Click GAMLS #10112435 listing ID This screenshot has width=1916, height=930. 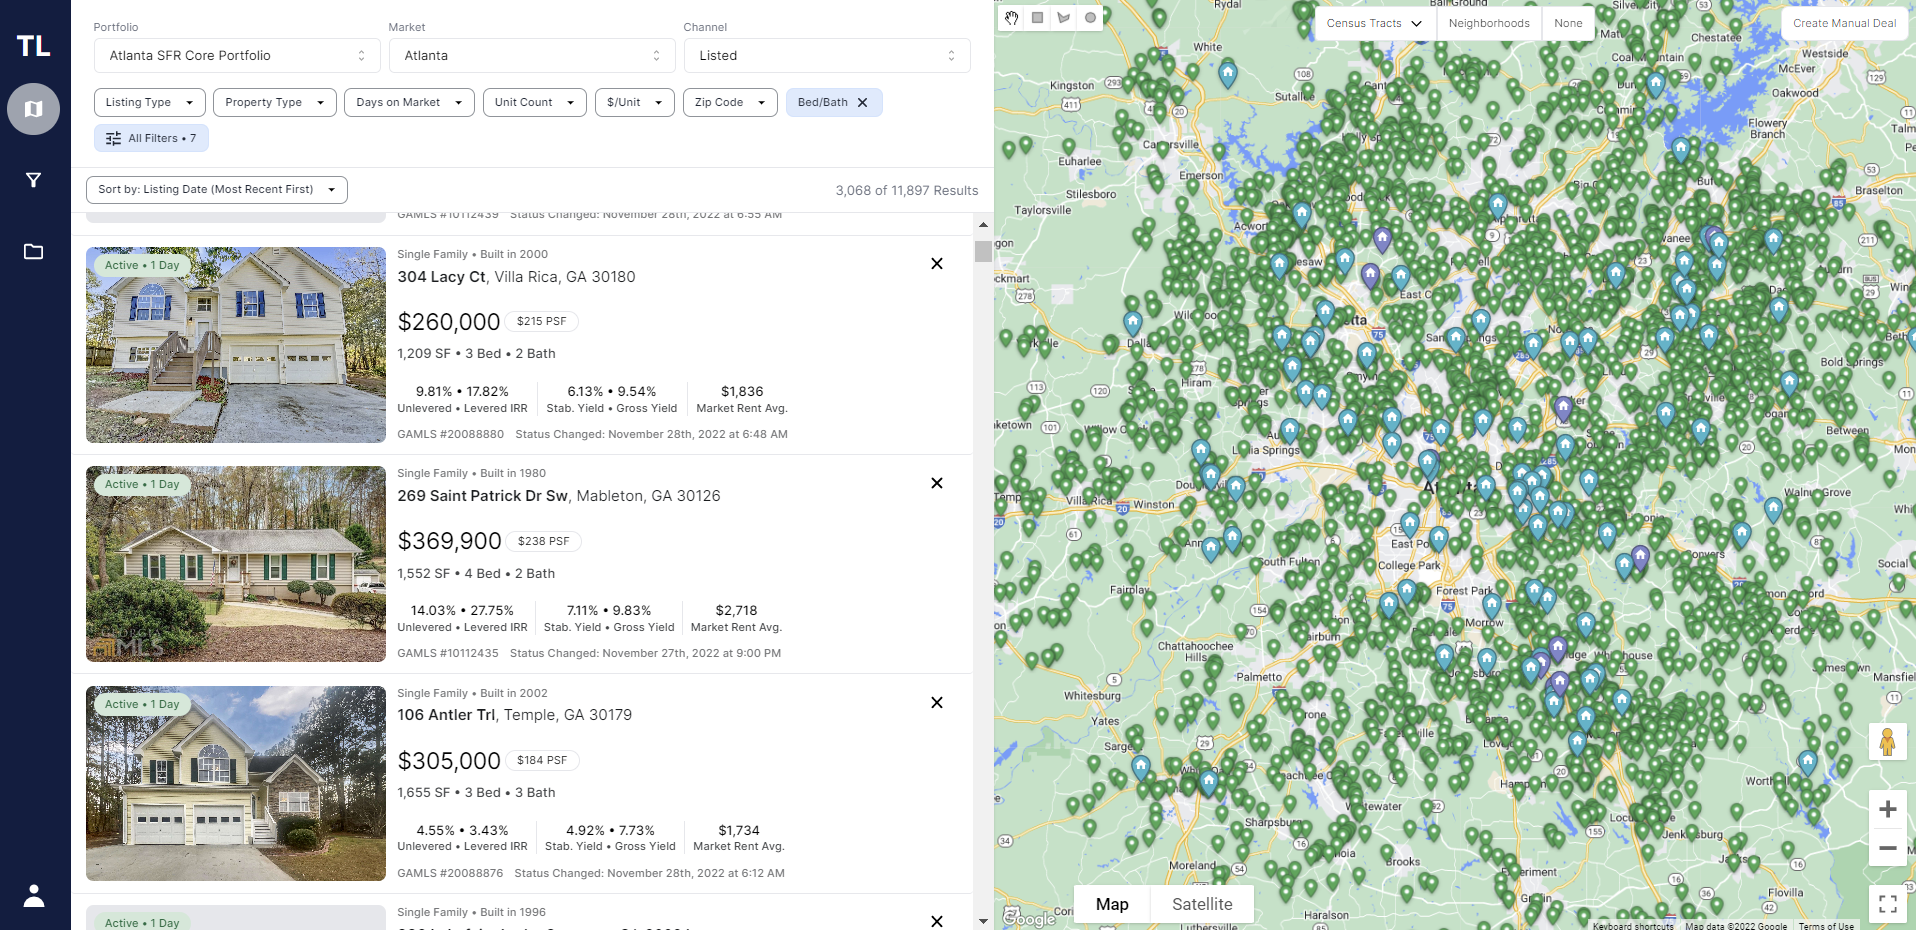(x=448, y=654)
